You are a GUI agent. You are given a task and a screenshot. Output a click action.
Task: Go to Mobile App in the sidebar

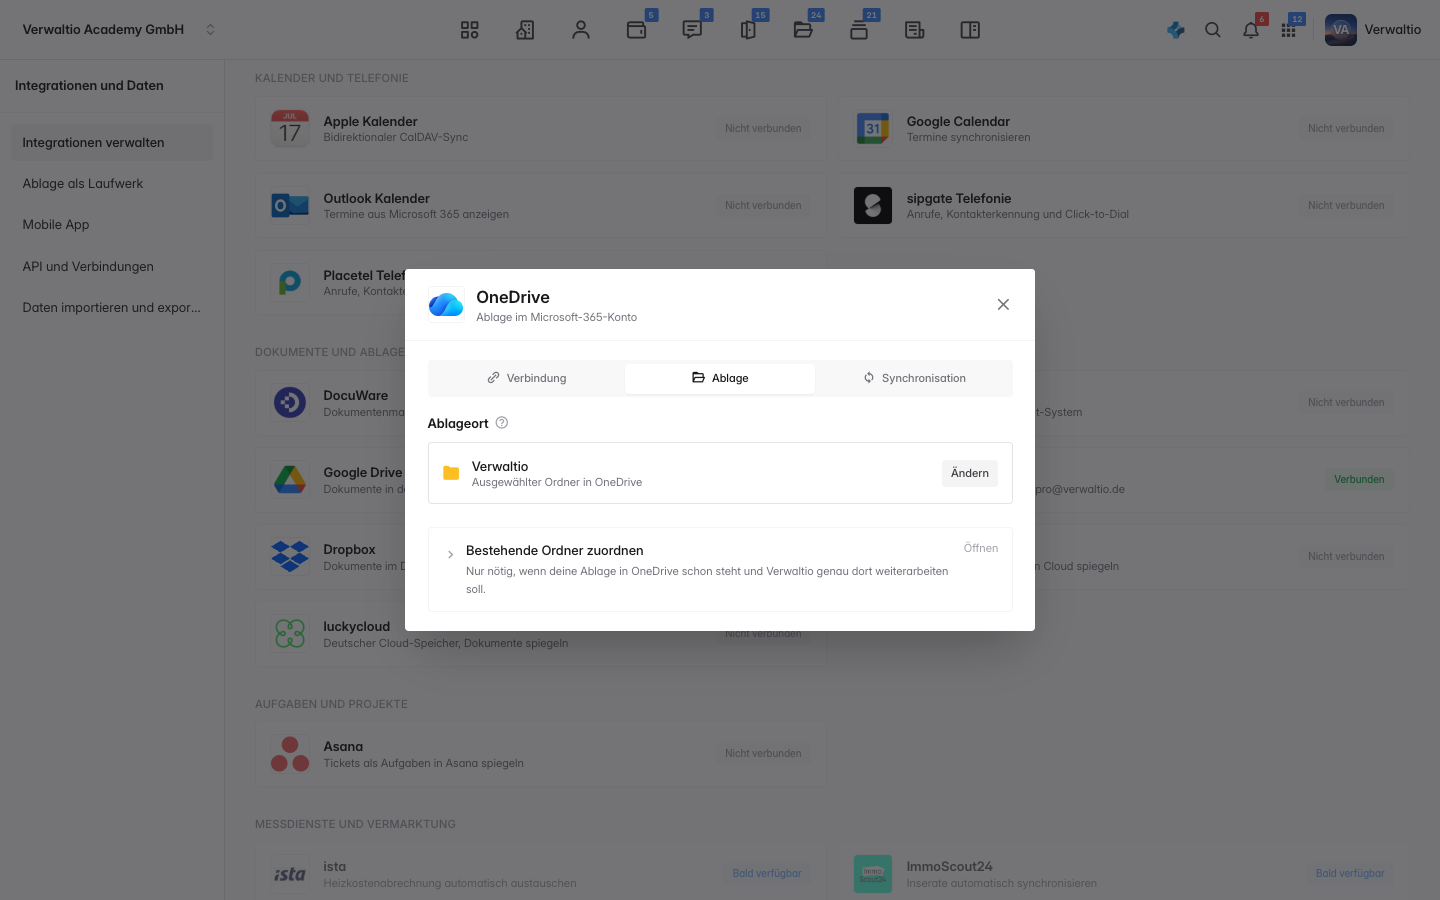pyautogui.click(x=112, y=225)
